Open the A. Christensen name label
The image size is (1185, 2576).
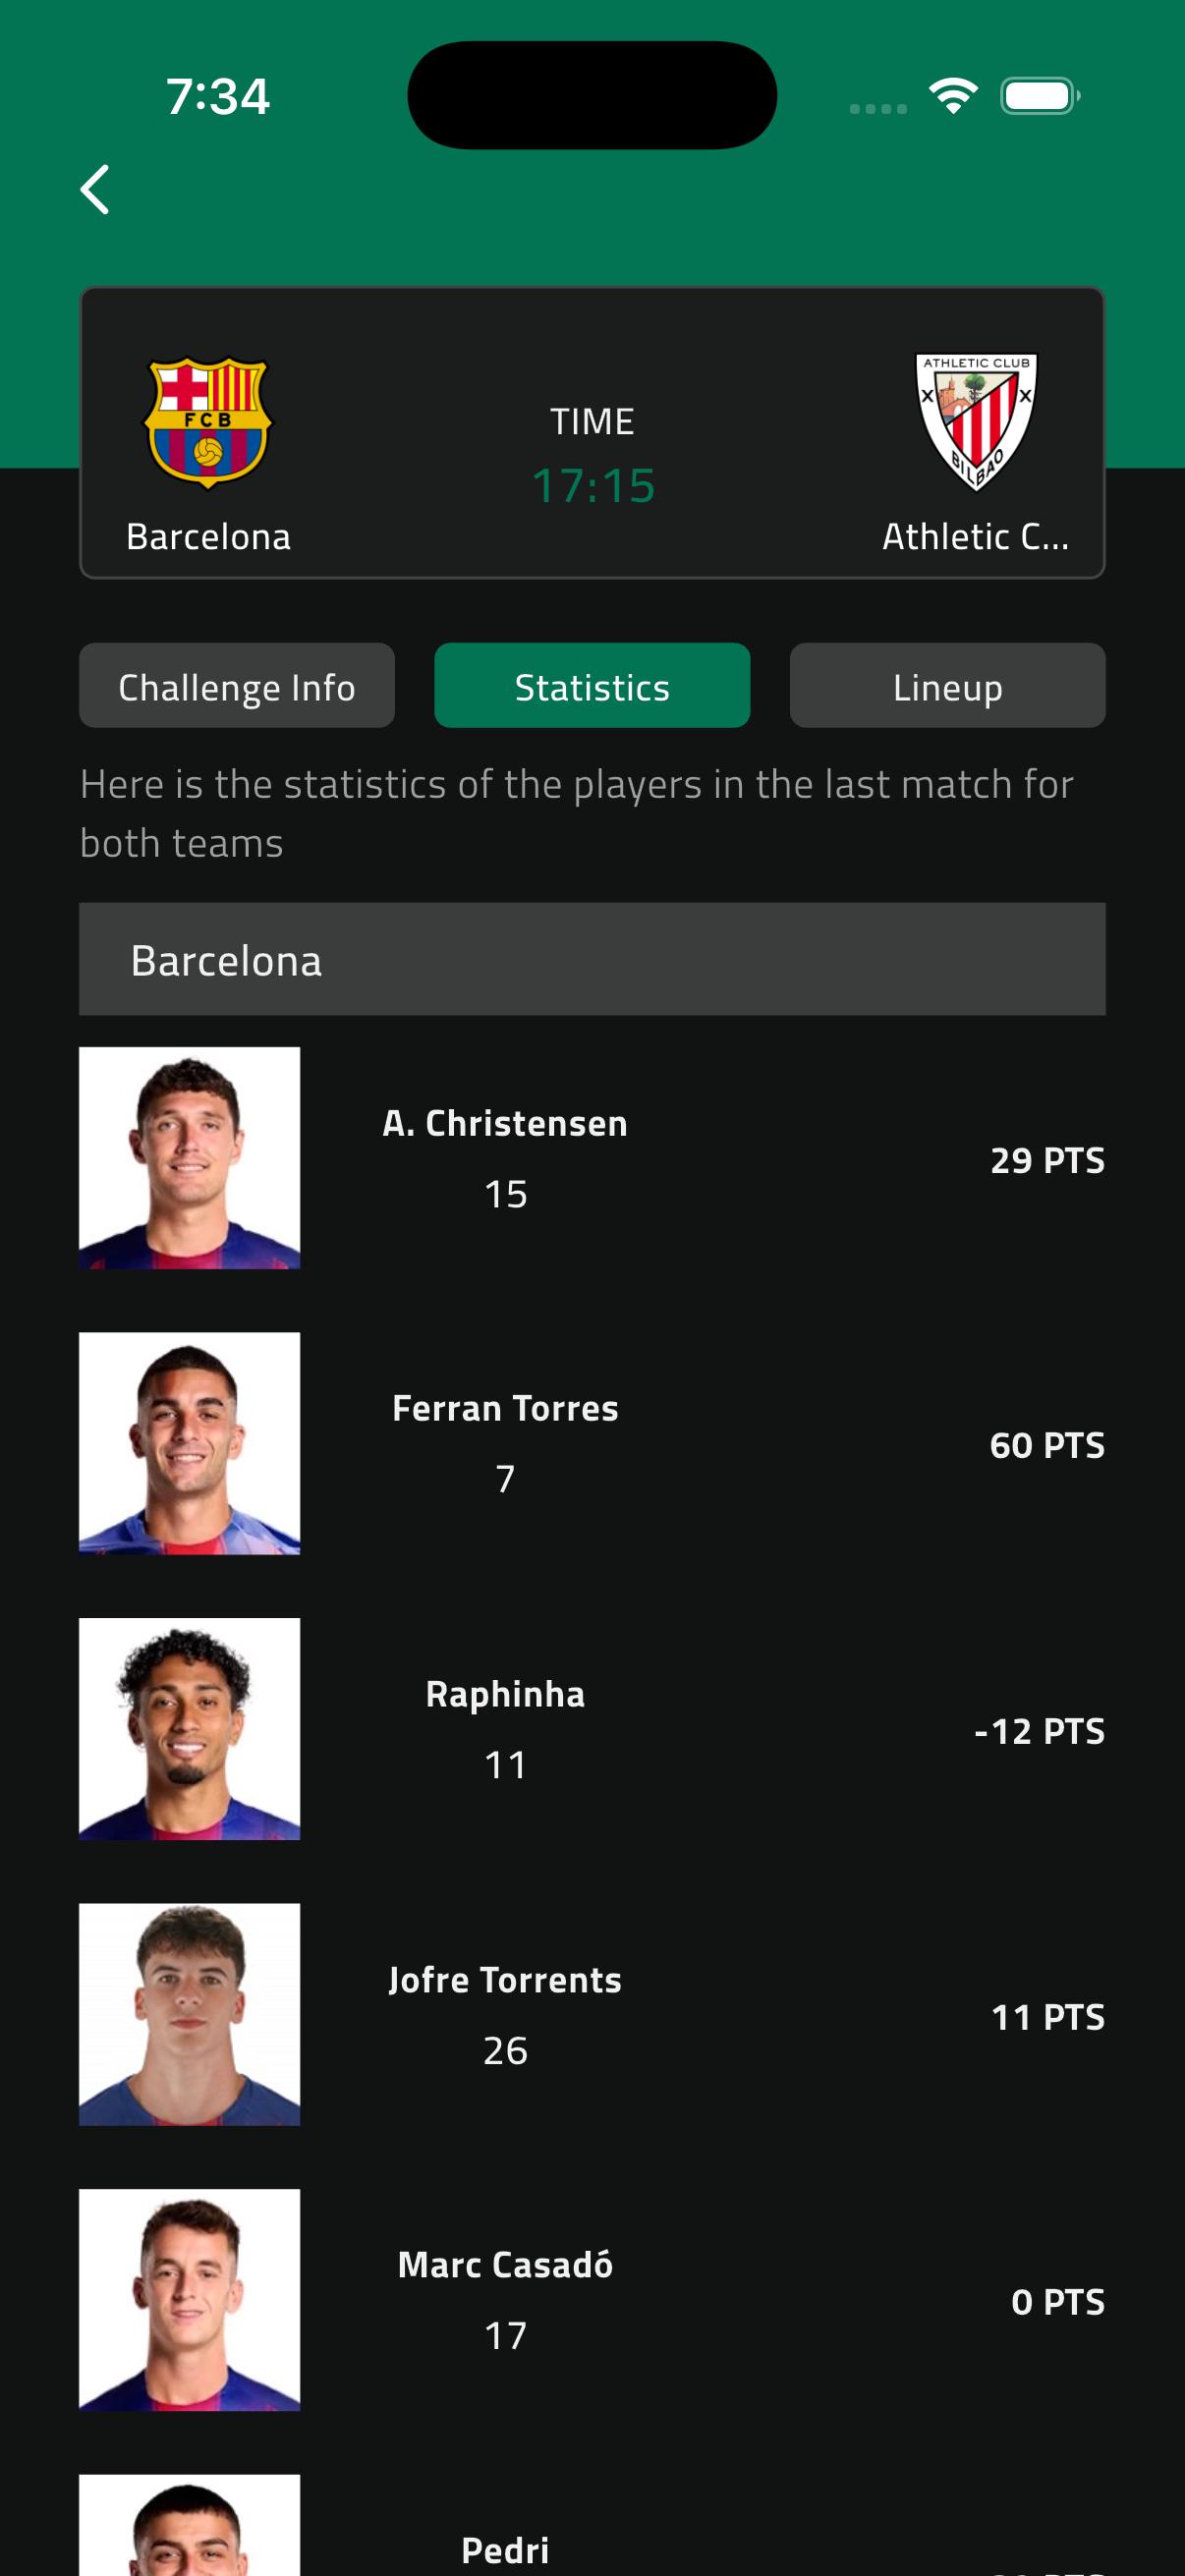pyautogui.click(x=505, y=1124)
